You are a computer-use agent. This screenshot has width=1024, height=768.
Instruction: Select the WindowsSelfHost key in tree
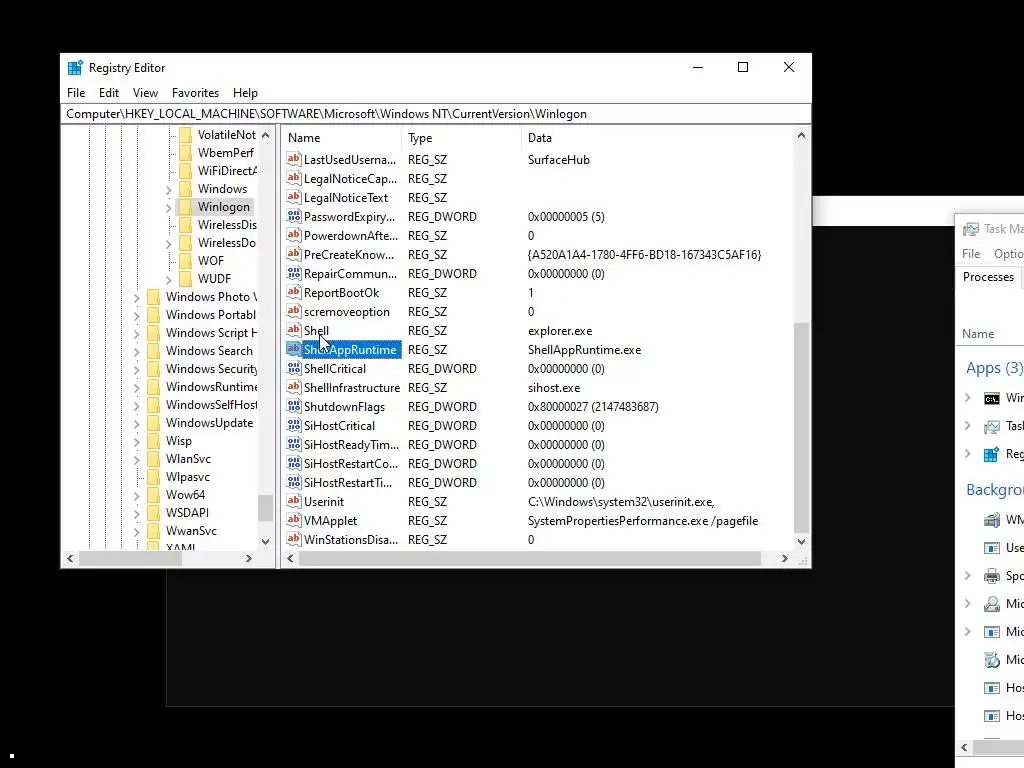point(211,405)
